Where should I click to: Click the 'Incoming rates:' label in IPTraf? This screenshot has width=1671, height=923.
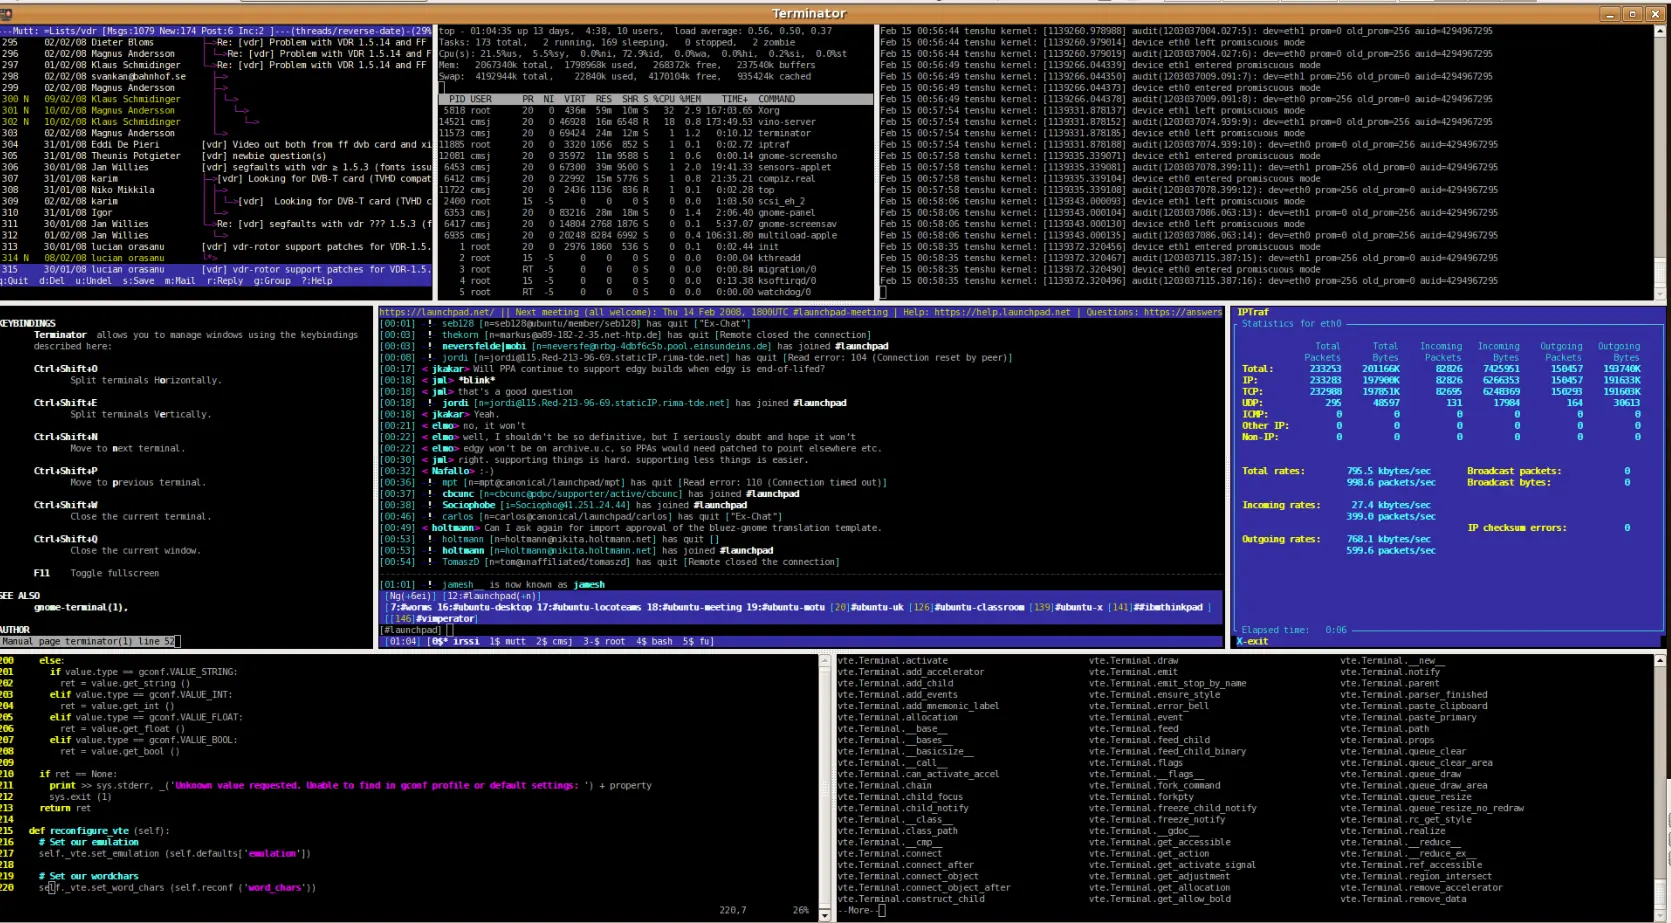(x=1280, y=505)
